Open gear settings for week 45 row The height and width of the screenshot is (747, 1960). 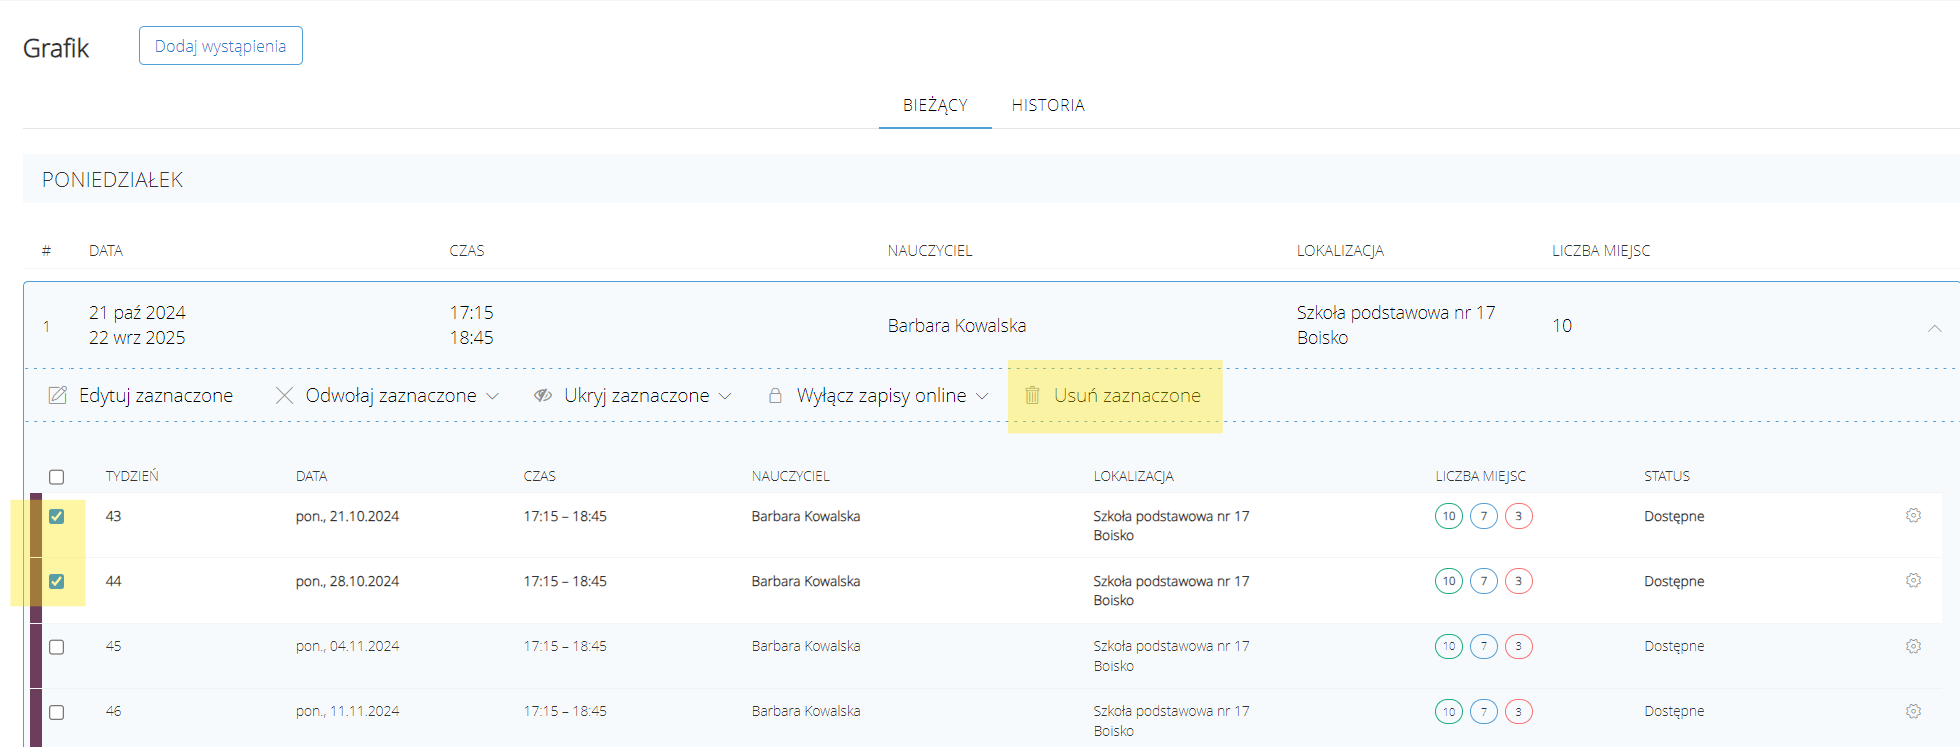(x=1913, y=646)
